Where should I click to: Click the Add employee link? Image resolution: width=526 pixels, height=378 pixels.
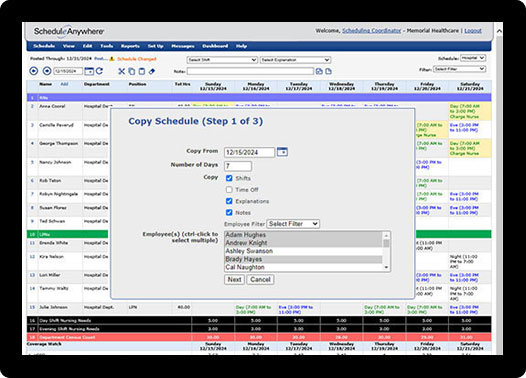(64, 84)
